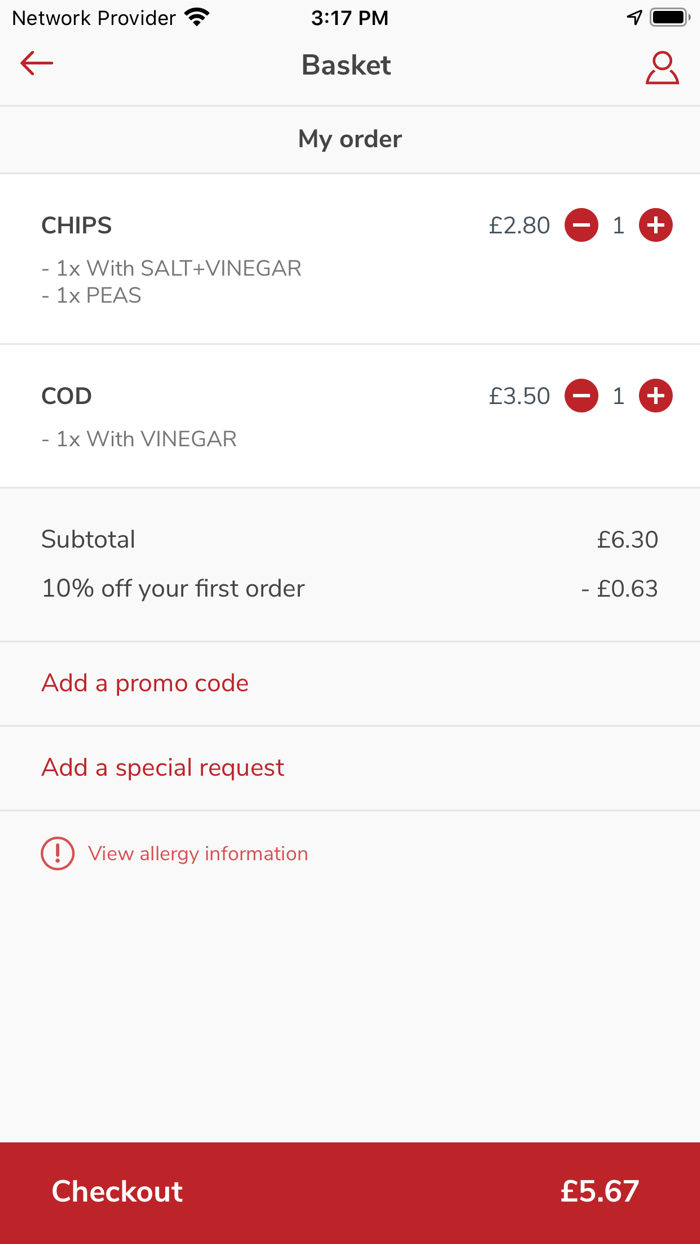The image size is (700, 1244).
Task: Add one more COD with plus icon
Action: click(656, 397)
